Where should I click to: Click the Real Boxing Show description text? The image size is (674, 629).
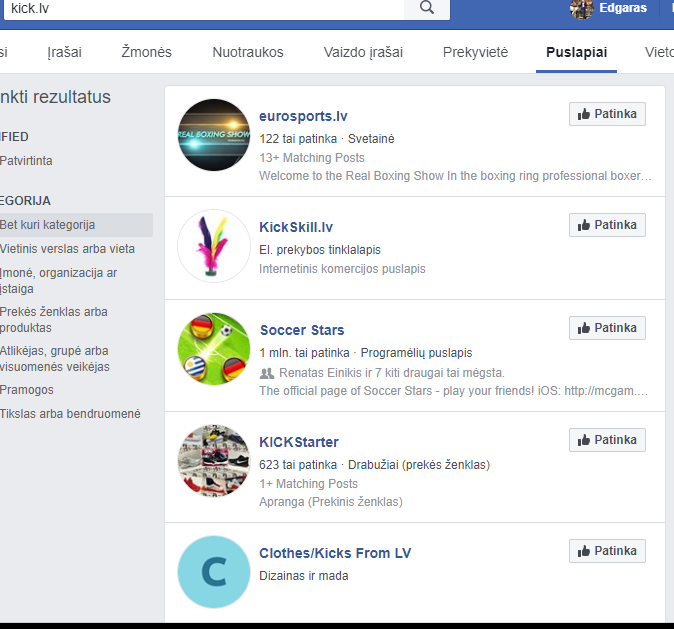455,176
